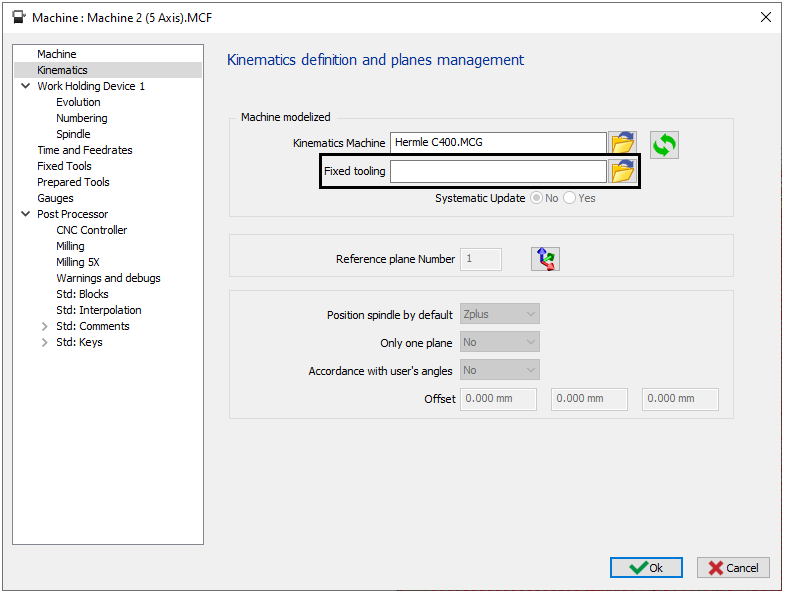Select the Systematic Update Yes radio button
Screen dimensions: 785x594
point(570,198)
